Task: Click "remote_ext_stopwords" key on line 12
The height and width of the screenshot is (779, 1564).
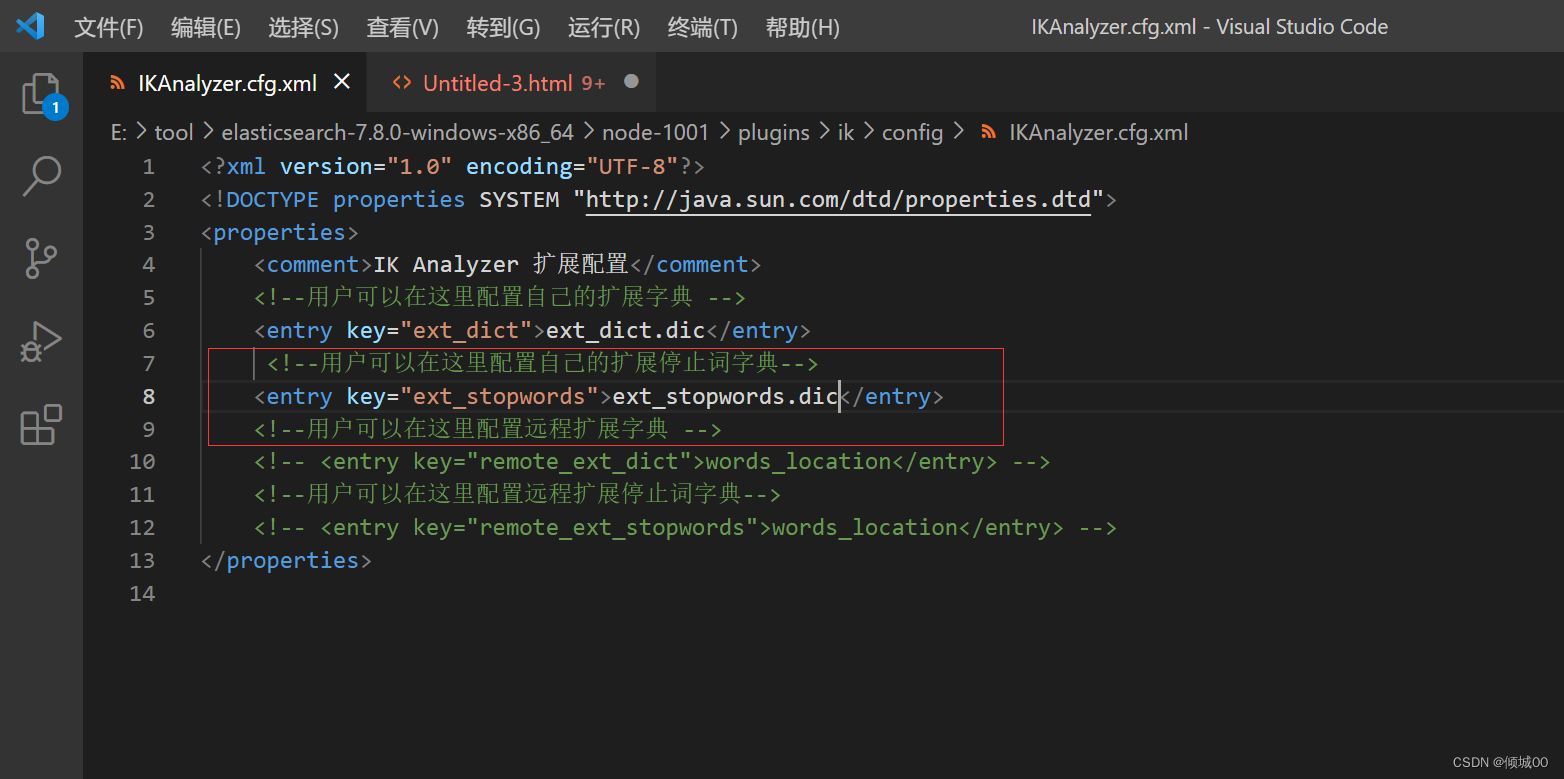Action: pos(612,528)
